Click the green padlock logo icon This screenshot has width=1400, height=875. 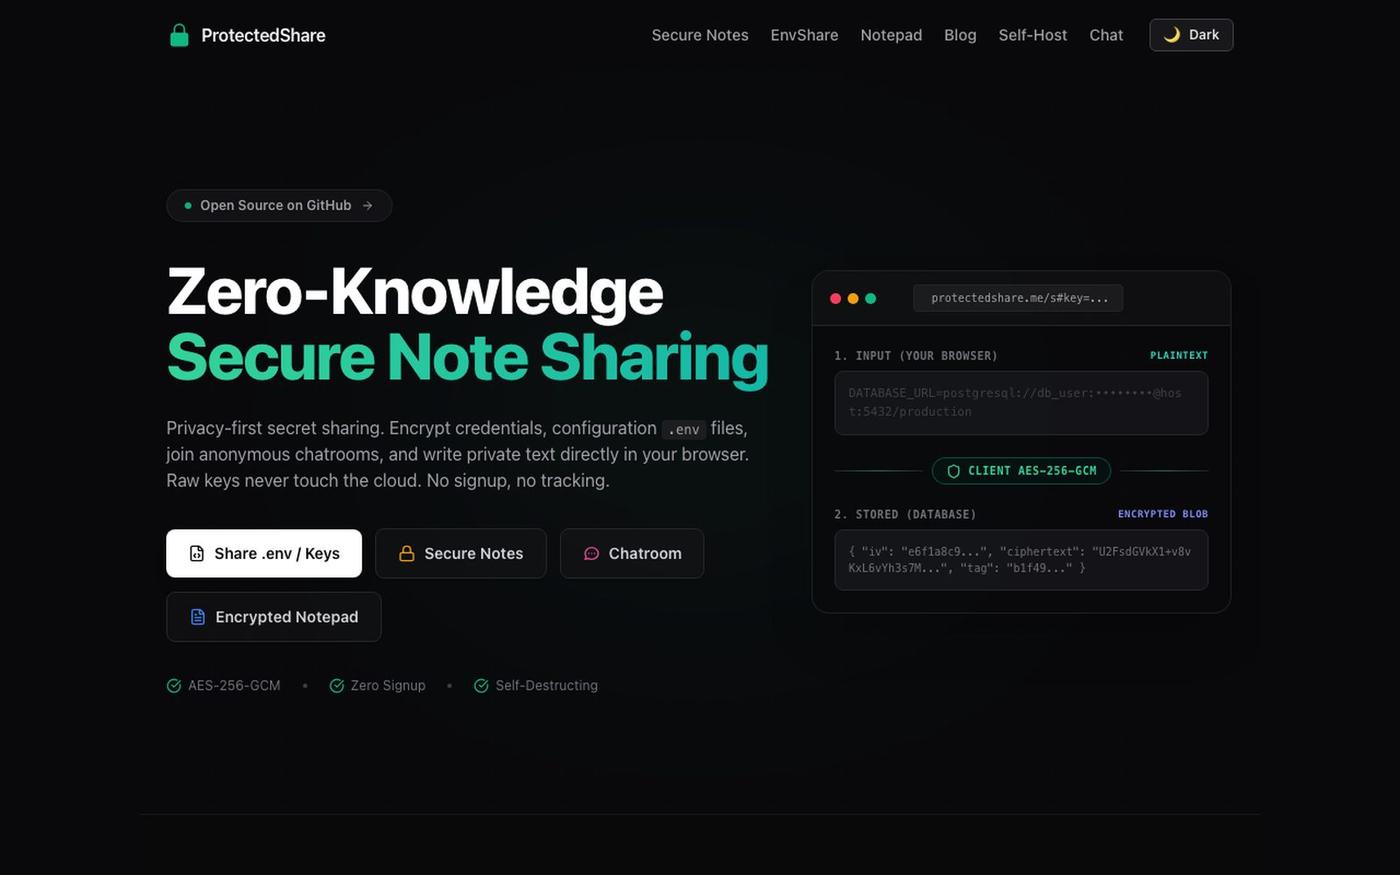[x=179, y=35]
